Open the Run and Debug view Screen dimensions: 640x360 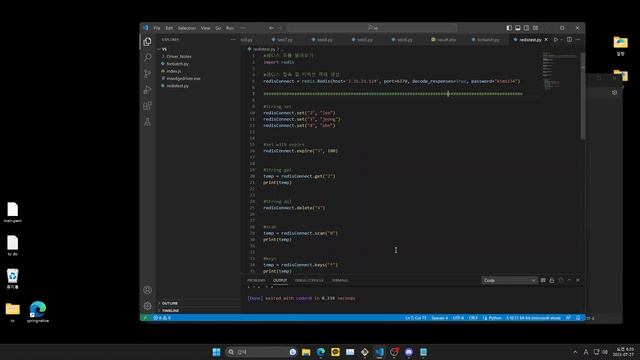coord(147,90)
